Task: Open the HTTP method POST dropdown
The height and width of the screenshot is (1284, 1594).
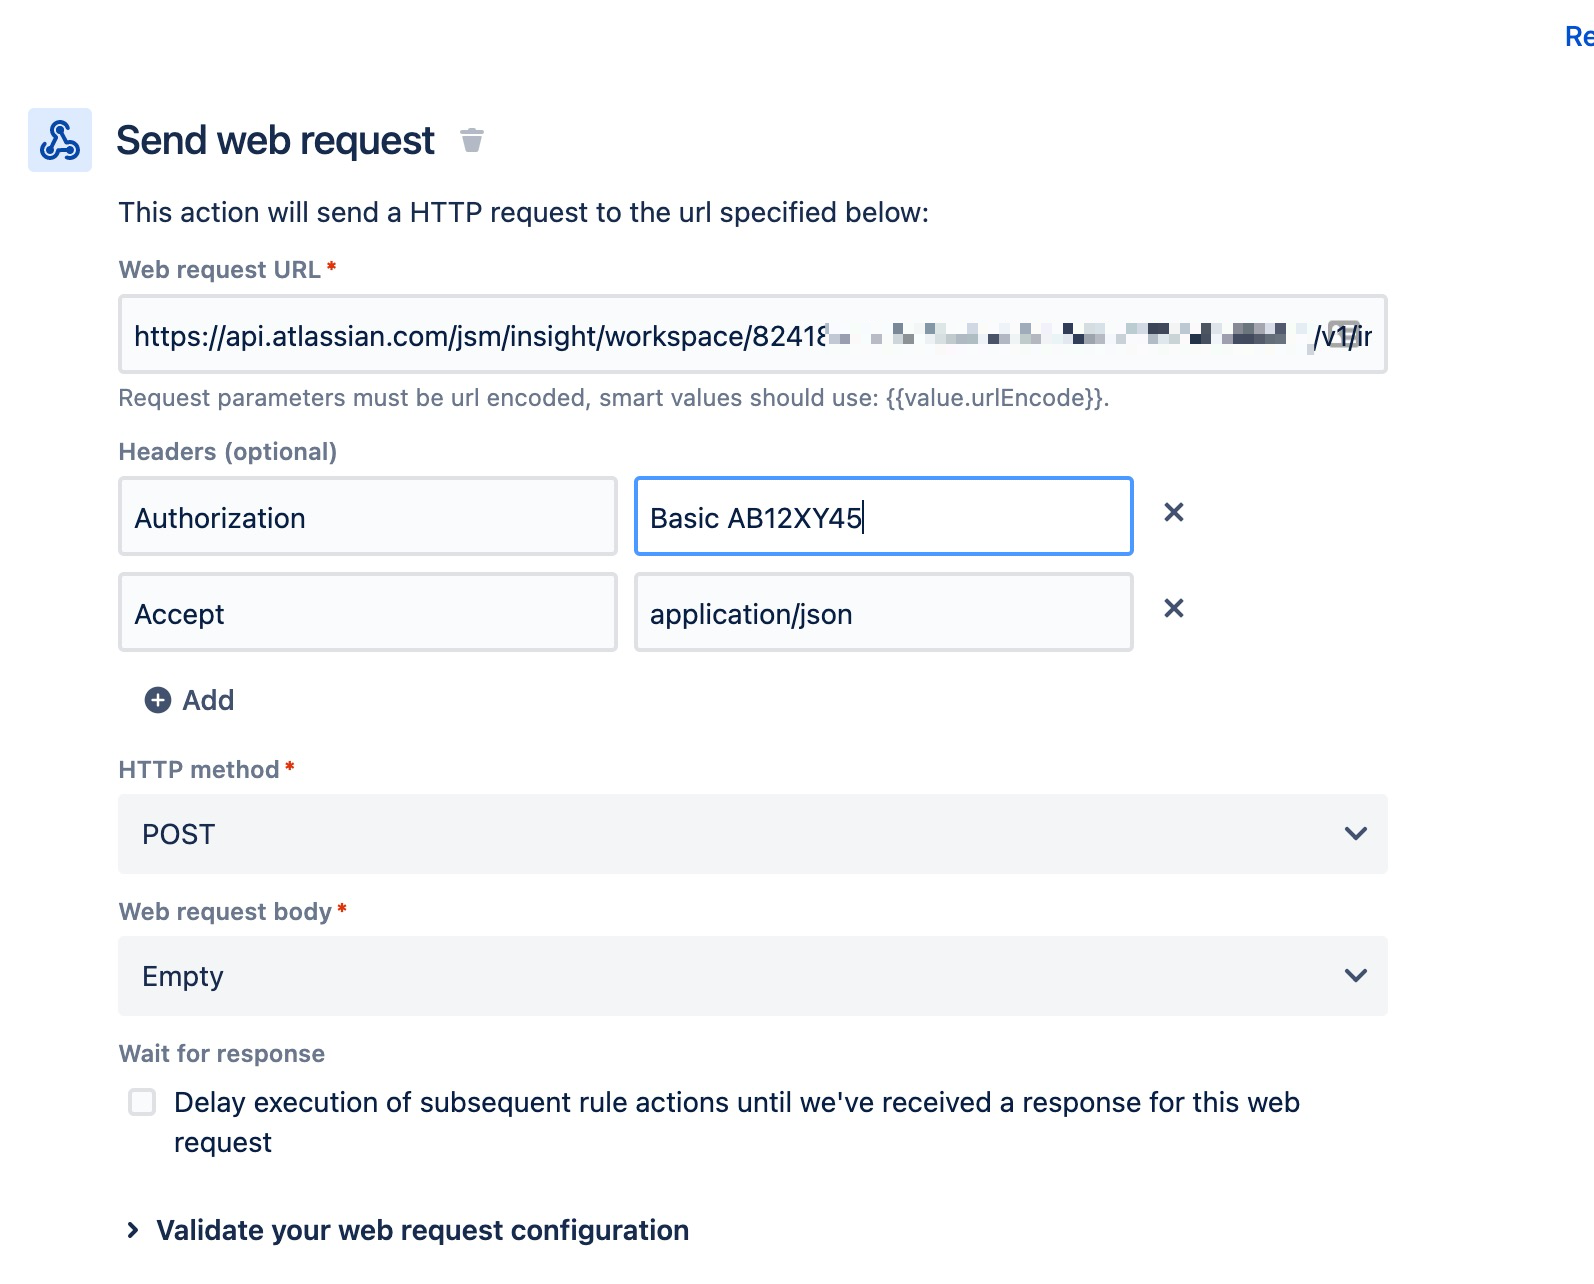Action: [752, 834]
